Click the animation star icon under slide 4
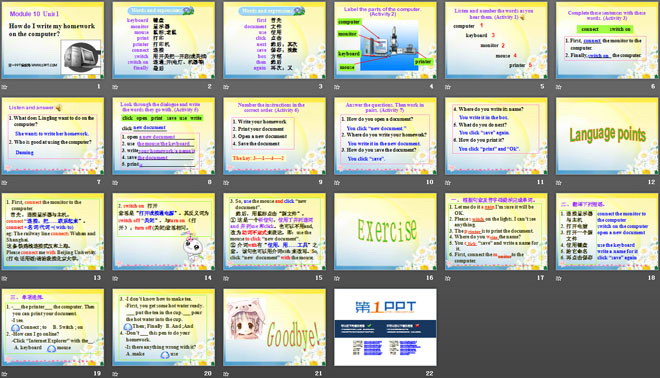Screen dimensions: 660x378 (x=337, y=87)
